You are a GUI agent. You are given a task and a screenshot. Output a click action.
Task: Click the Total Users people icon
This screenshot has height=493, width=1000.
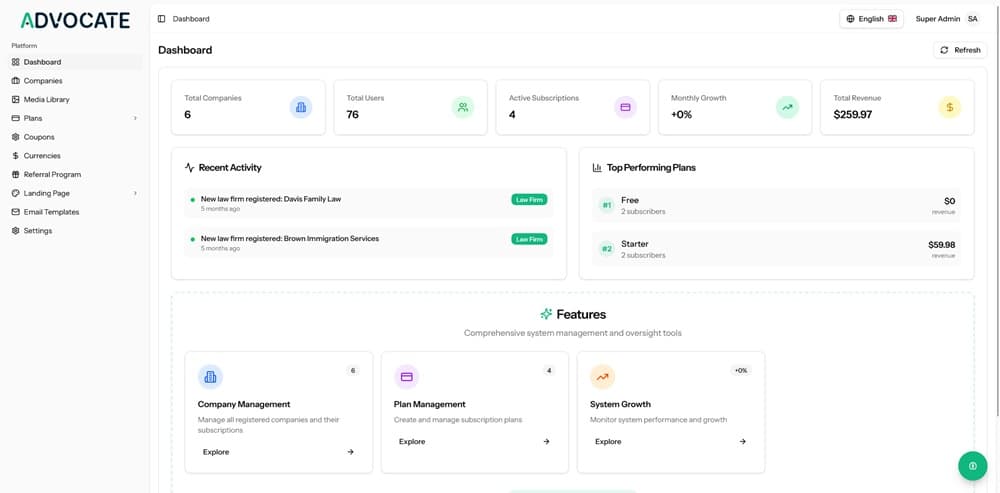pos(462,107)
